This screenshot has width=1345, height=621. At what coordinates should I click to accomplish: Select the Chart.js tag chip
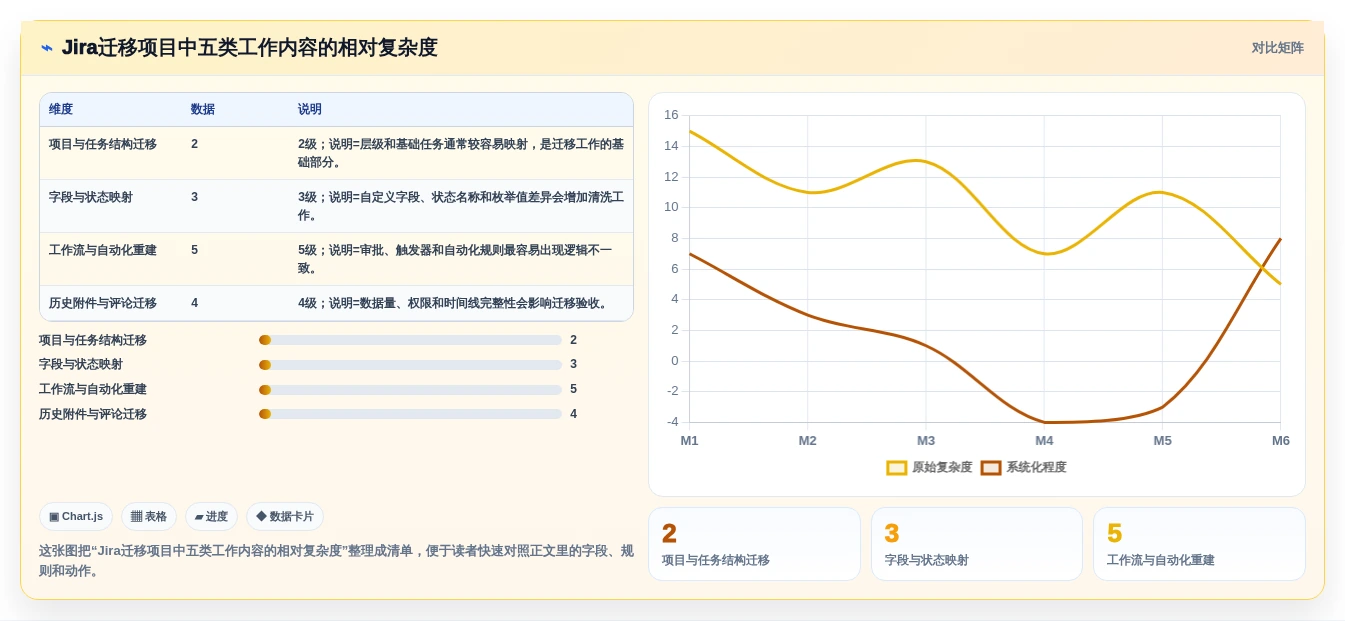click(x=76, y=516)
